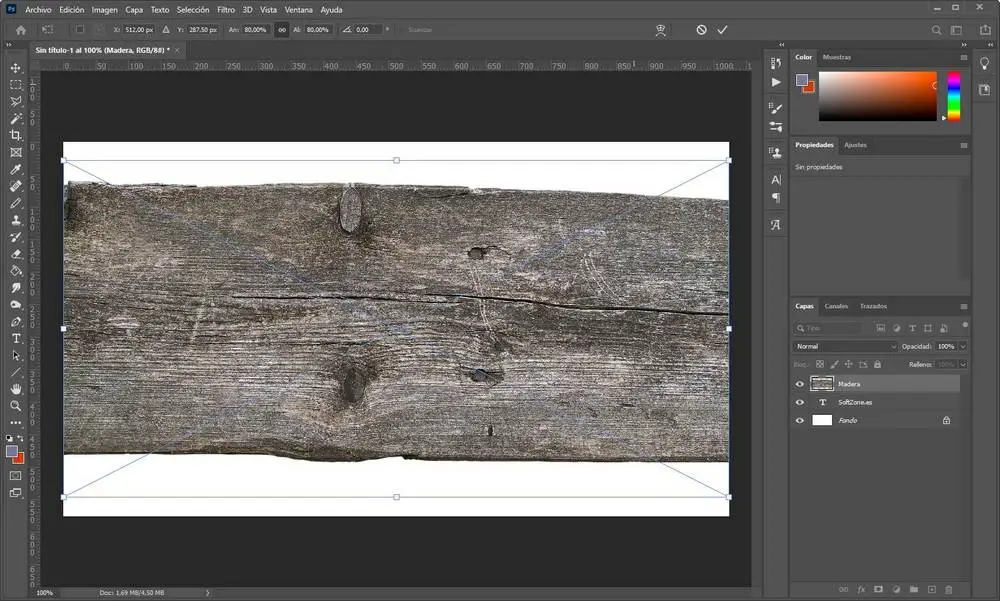Viewport: 1000px width, 601px height.
Task: Open the Opacidad dropdown arrow
Action: pos(963,346)
